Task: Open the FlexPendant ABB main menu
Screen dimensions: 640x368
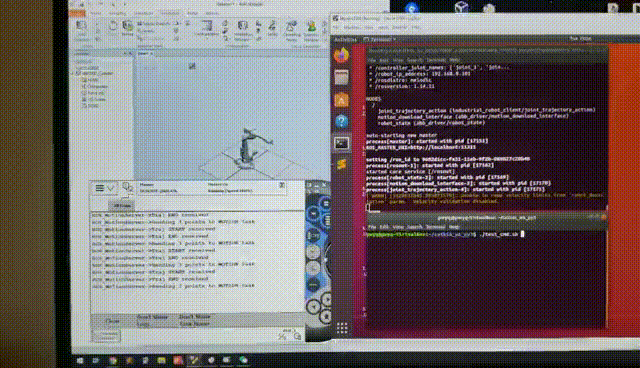Action: click(104, 188)
